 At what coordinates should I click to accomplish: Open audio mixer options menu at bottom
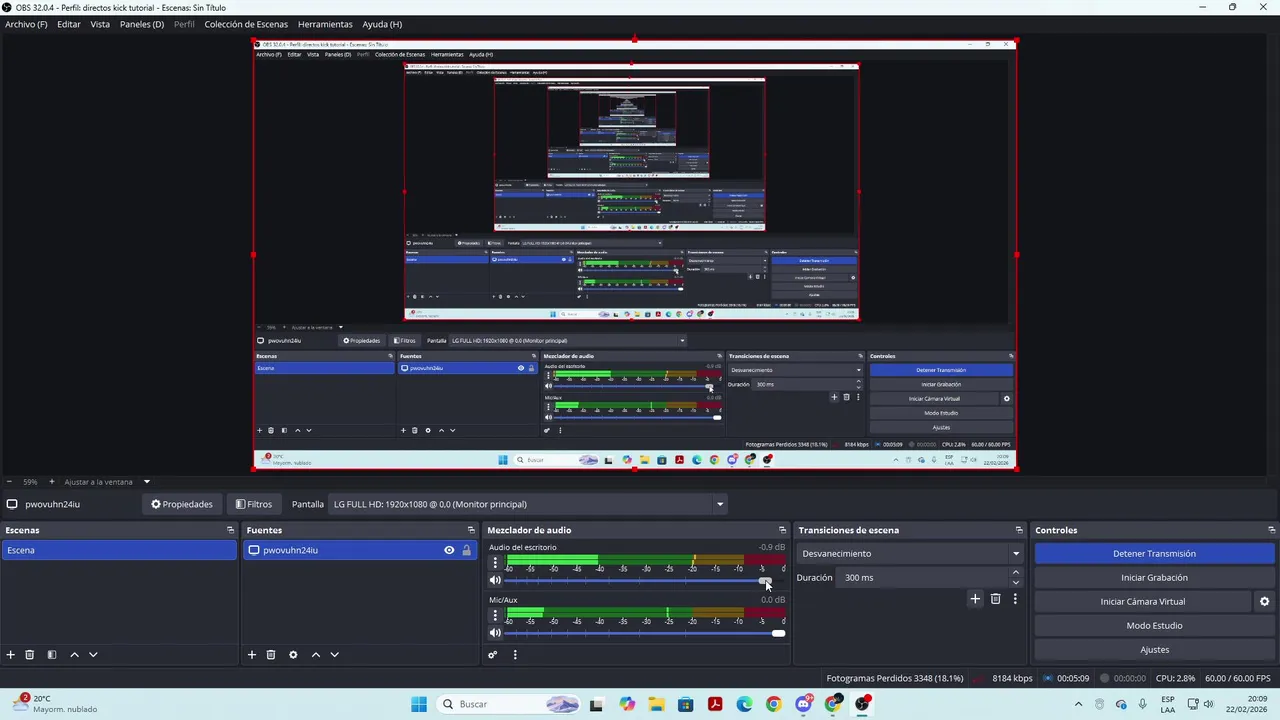pos(515,655)
